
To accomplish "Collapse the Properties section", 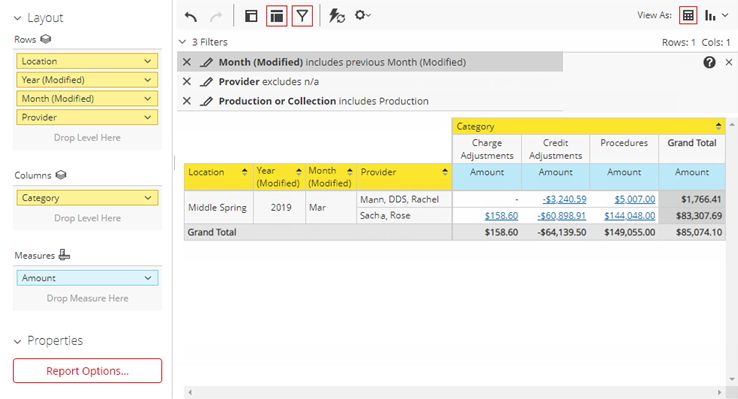I will (17, 341).
